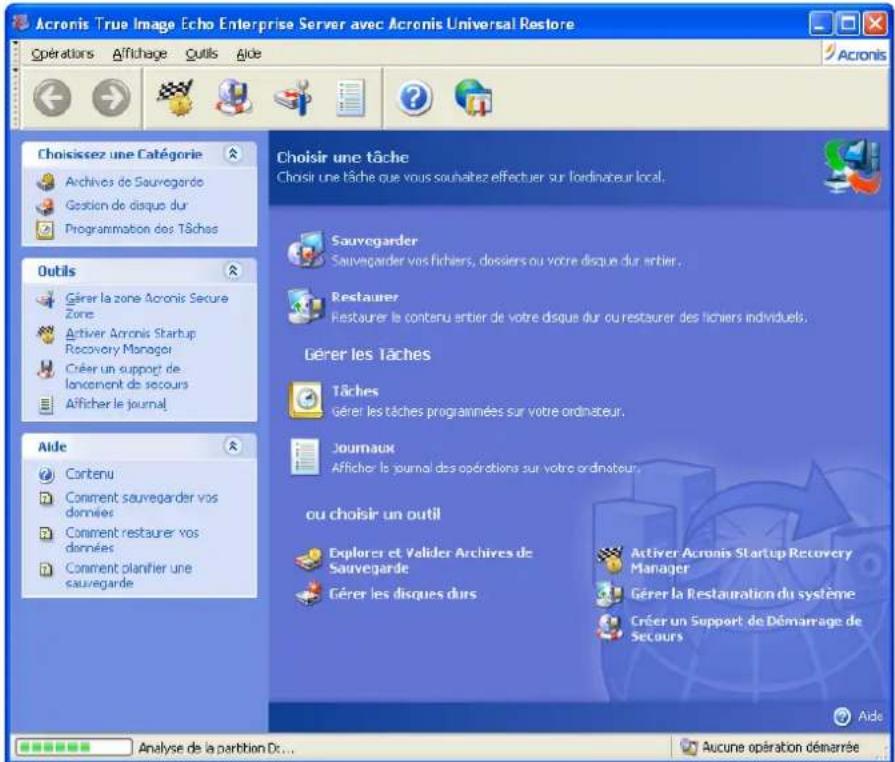Open the Afficher le journal link
This screenshot has width=895, height=762.
pyautogui.click(x=116, y=404)
